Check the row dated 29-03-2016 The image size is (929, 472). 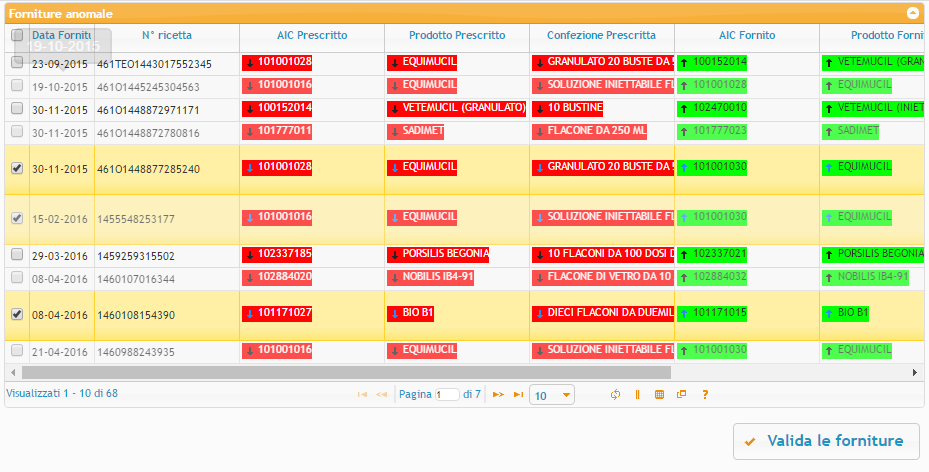coord(17,255)
